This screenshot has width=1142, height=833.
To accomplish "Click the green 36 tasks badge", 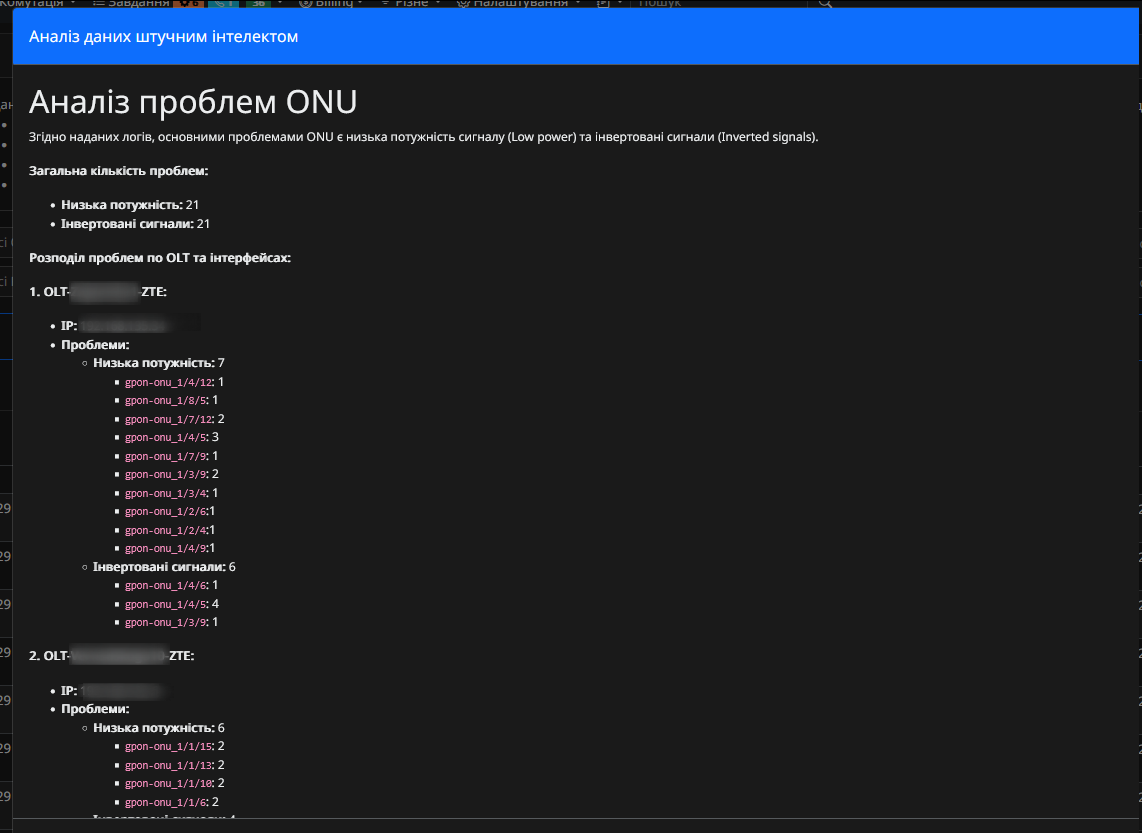I will 258,4.
